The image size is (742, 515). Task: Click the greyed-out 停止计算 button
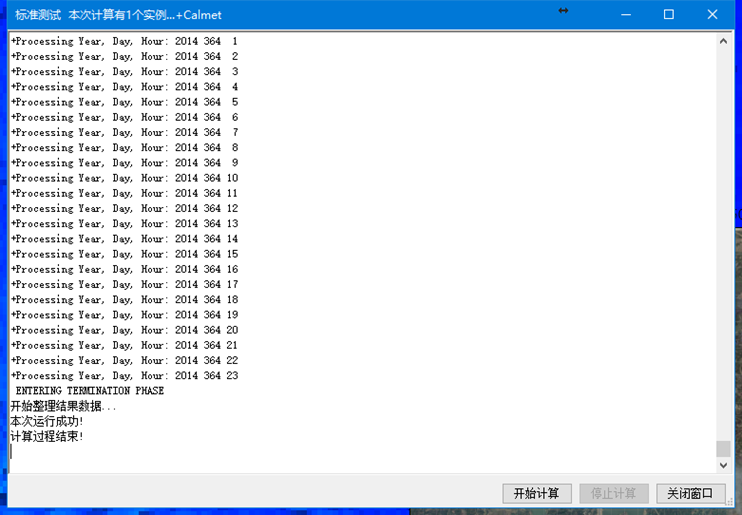click(613, 494)
